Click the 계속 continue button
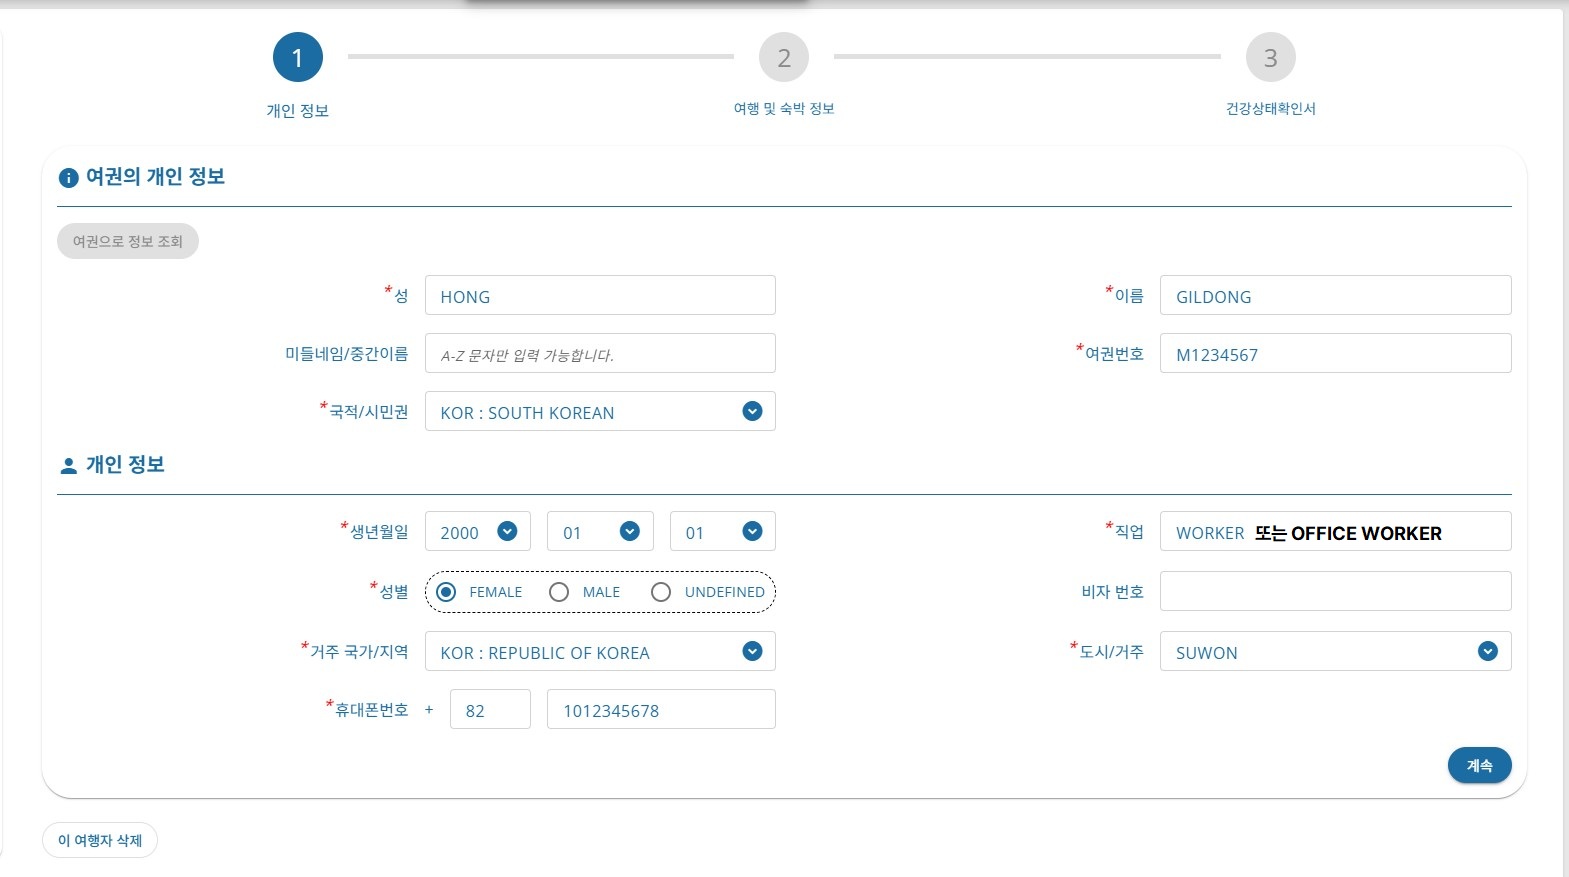 tap(1479, 765)
